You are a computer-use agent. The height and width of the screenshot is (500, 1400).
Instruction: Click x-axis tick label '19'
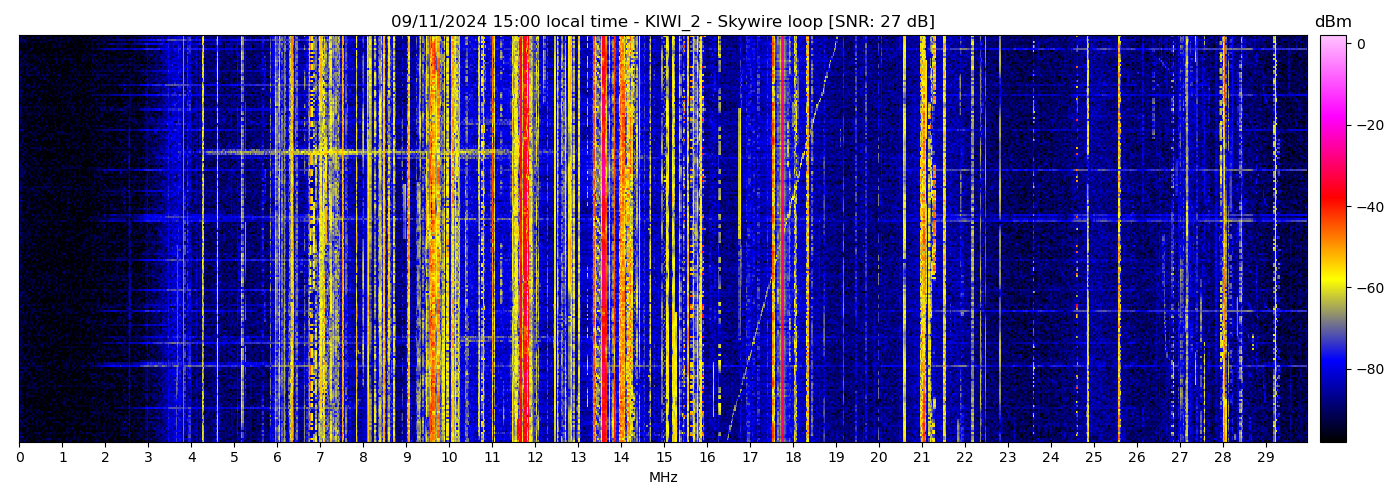pyautogui.click(x=836, y=458)
